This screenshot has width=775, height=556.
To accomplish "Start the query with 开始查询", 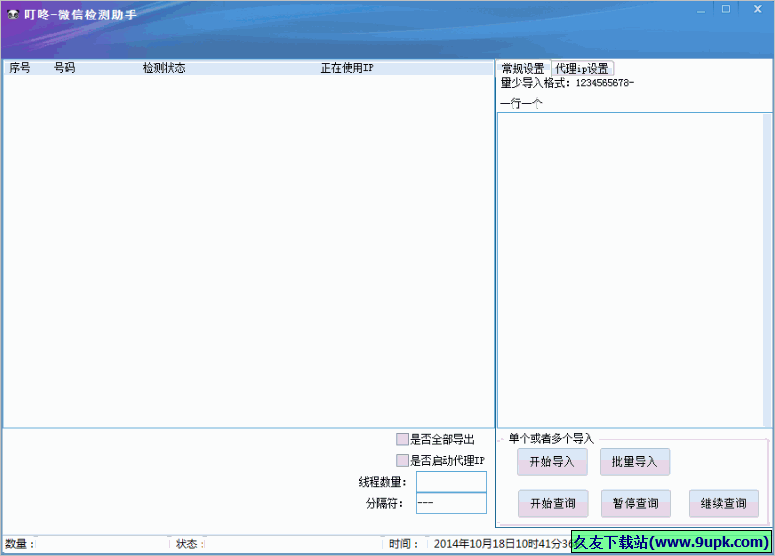I will coord(553,503).
